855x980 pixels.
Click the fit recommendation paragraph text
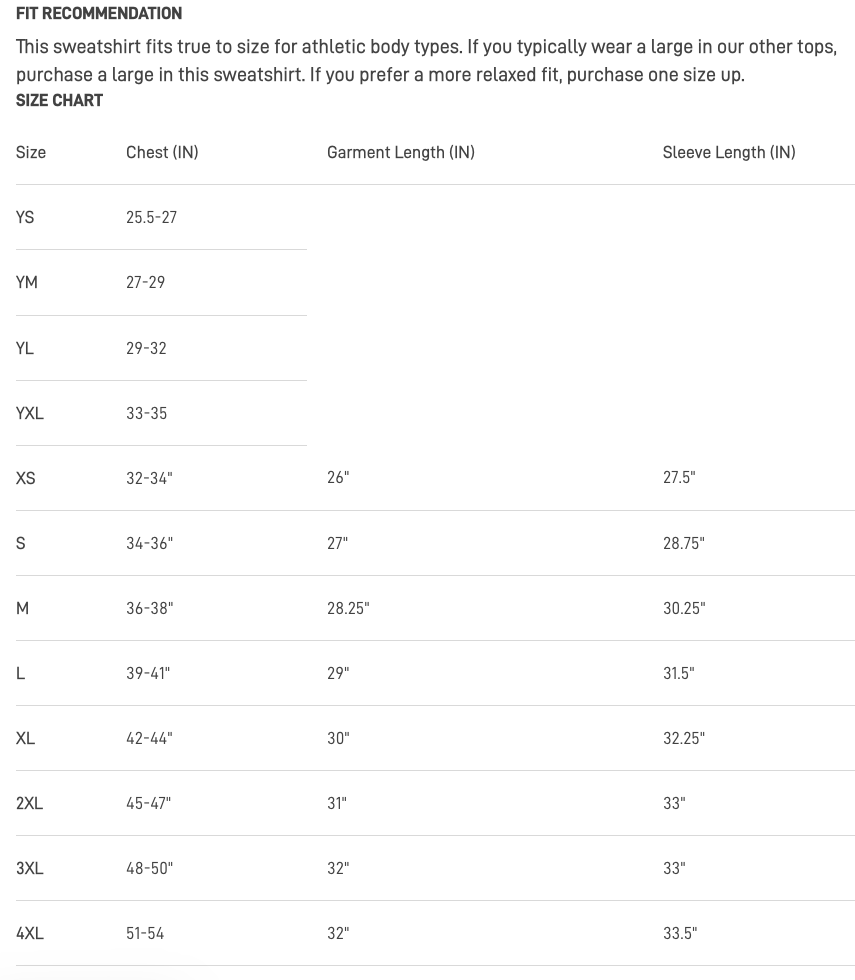pos(426,61)
